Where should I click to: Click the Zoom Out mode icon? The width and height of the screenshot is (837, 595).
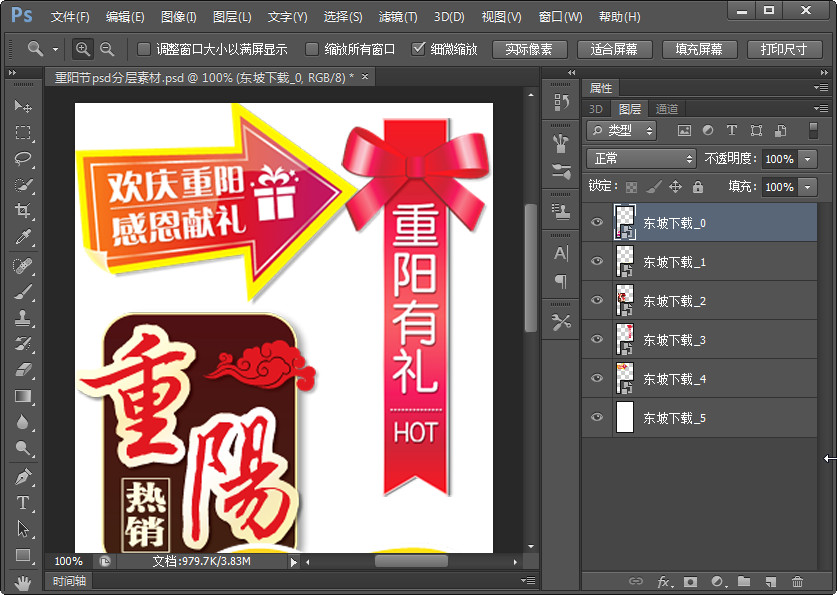coord(107,49)
